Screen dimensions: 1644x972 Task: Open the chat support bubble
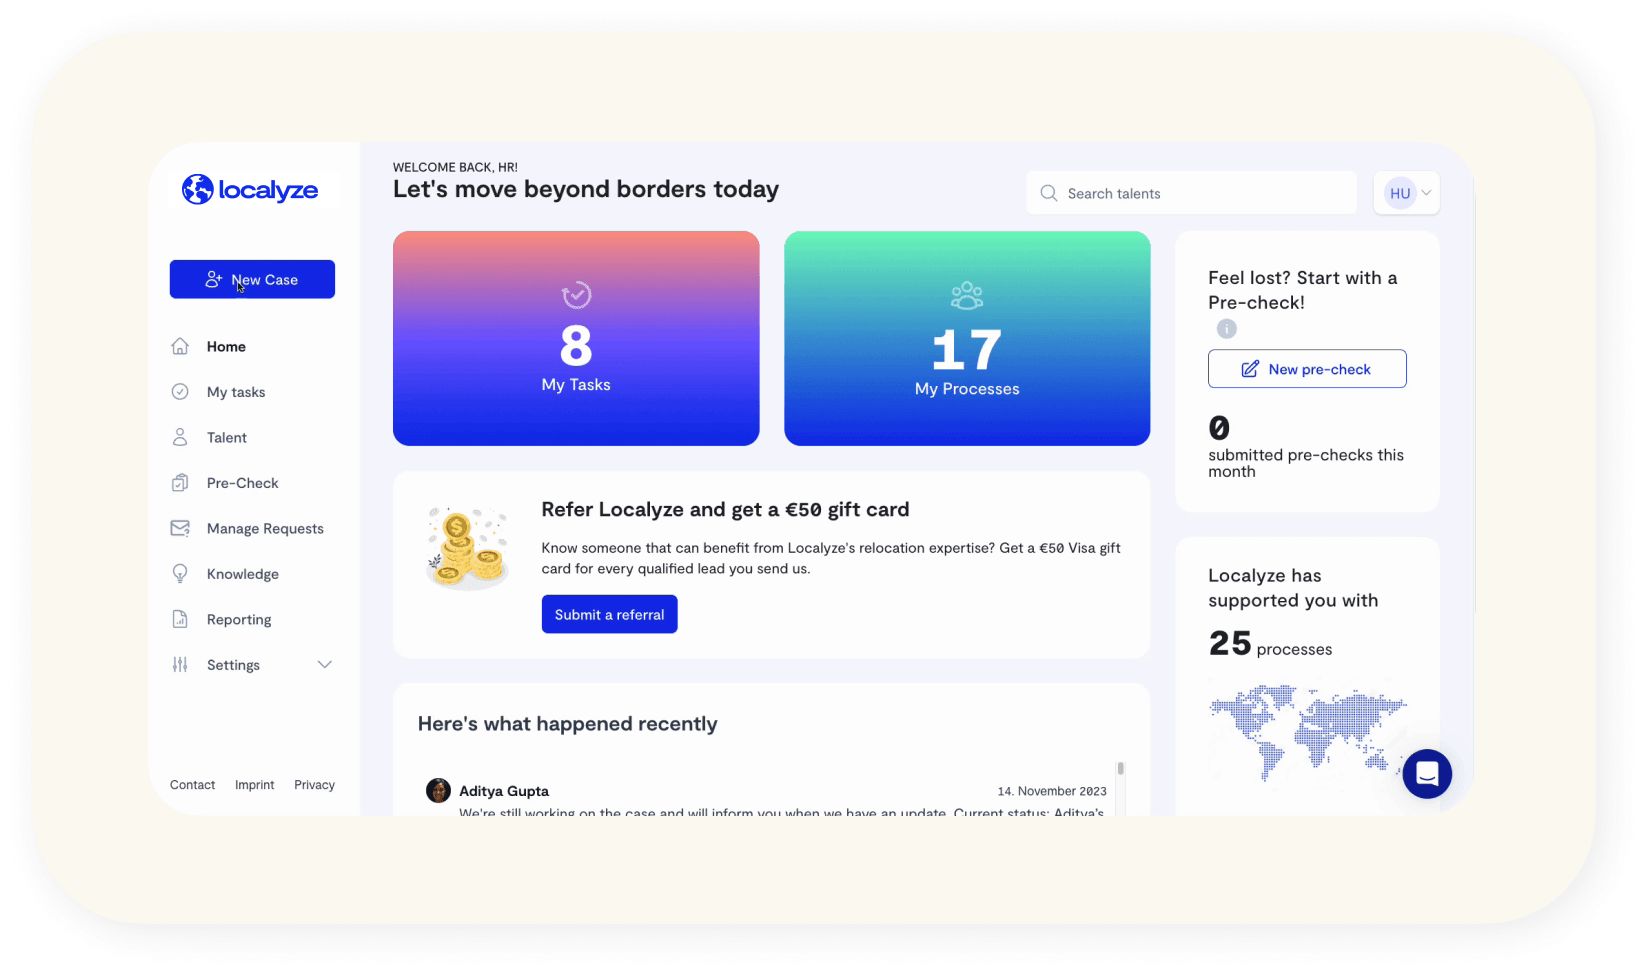point(1427,774)
